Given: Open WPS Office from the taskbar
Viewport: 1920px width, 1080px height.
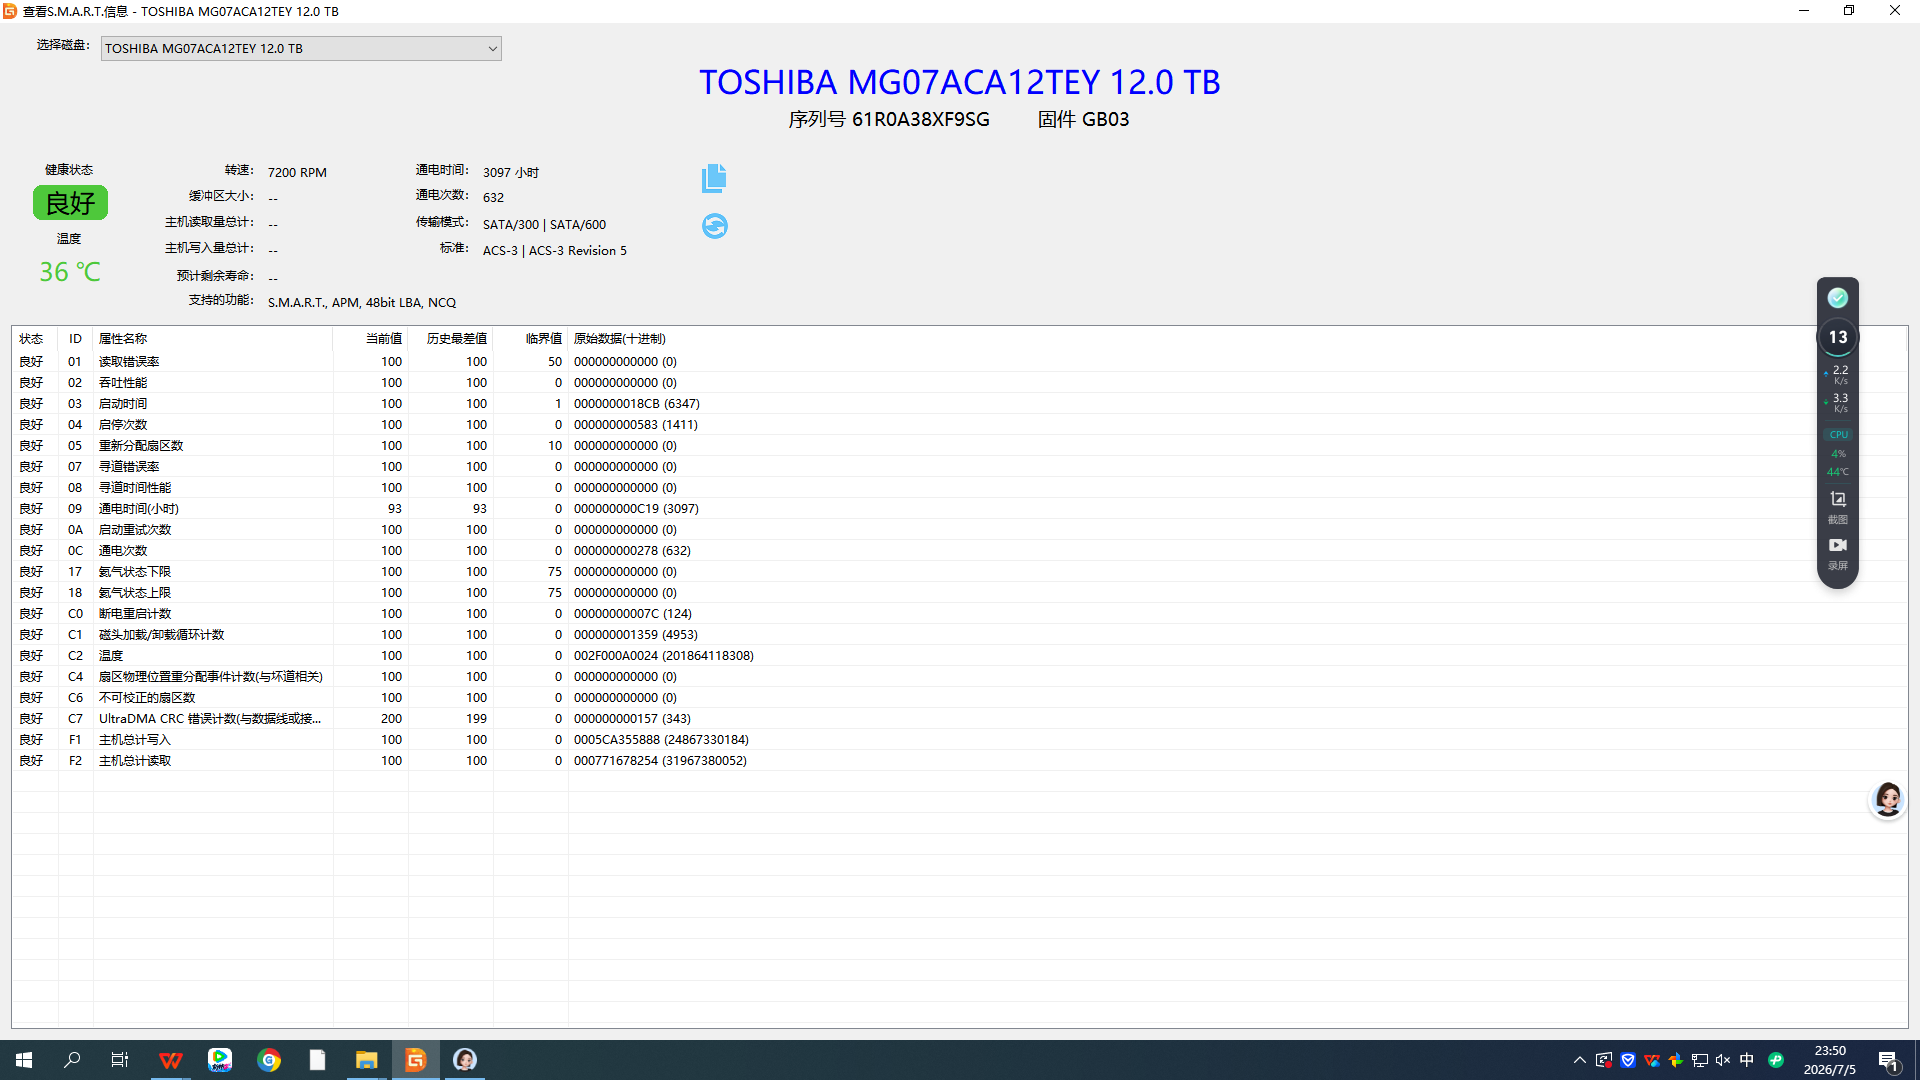Looking at the screenshot, I should tap(171, 1060).
